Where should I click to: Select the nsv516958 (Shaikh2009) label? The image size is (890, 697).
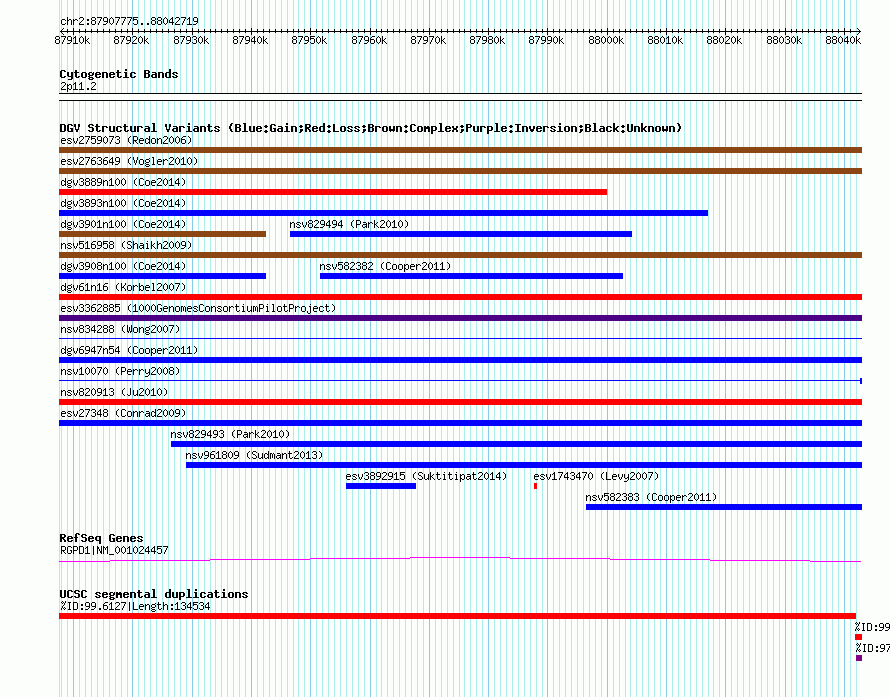click(126, 245)
